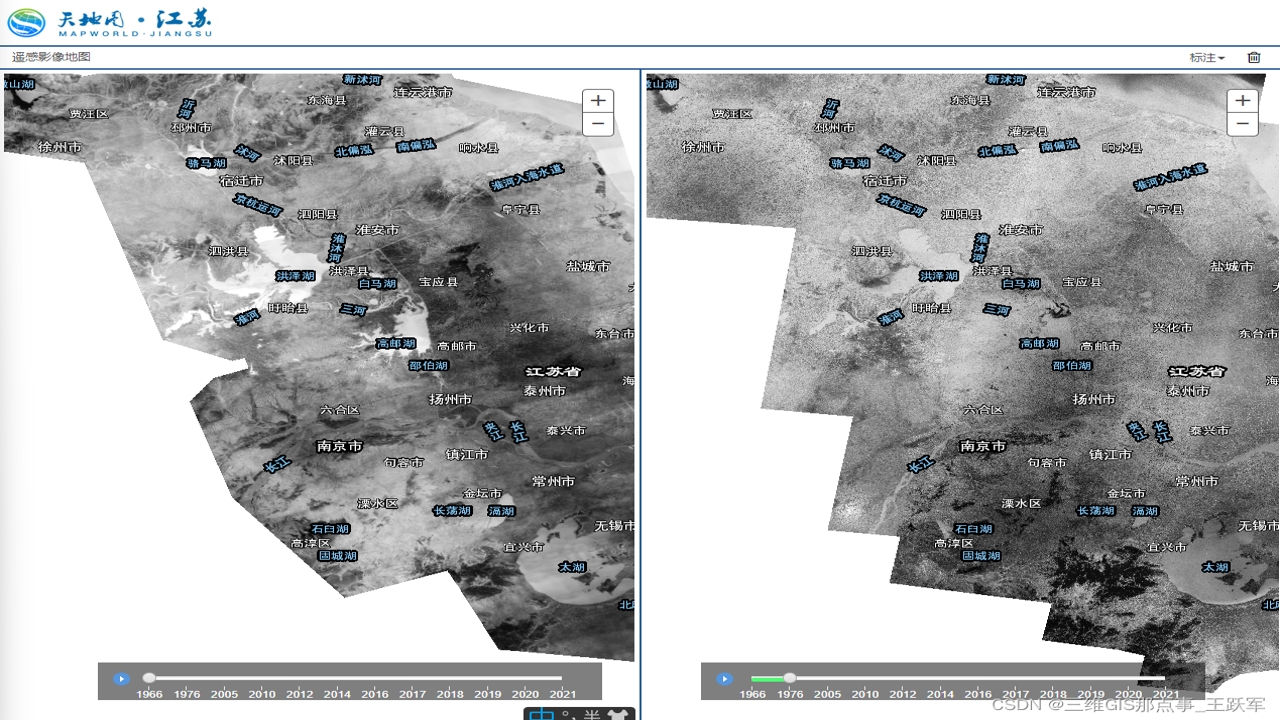Select year 1976 on the left timeline
The image size is (1280, 720).
click(187, 694)
